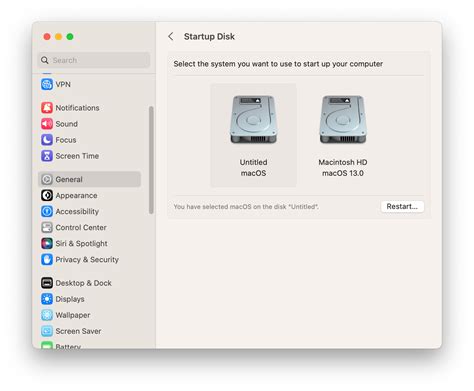Click into the Search field
Image resolution: width=474 pixels, height=391 pixels.
tap(94, 60)
